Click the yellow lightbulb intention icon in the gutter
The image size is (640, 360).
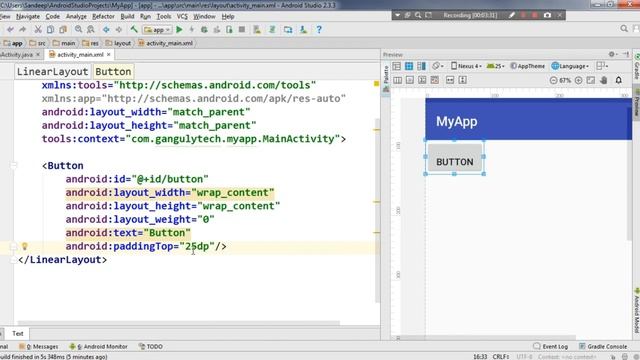(x=24, y=246)
